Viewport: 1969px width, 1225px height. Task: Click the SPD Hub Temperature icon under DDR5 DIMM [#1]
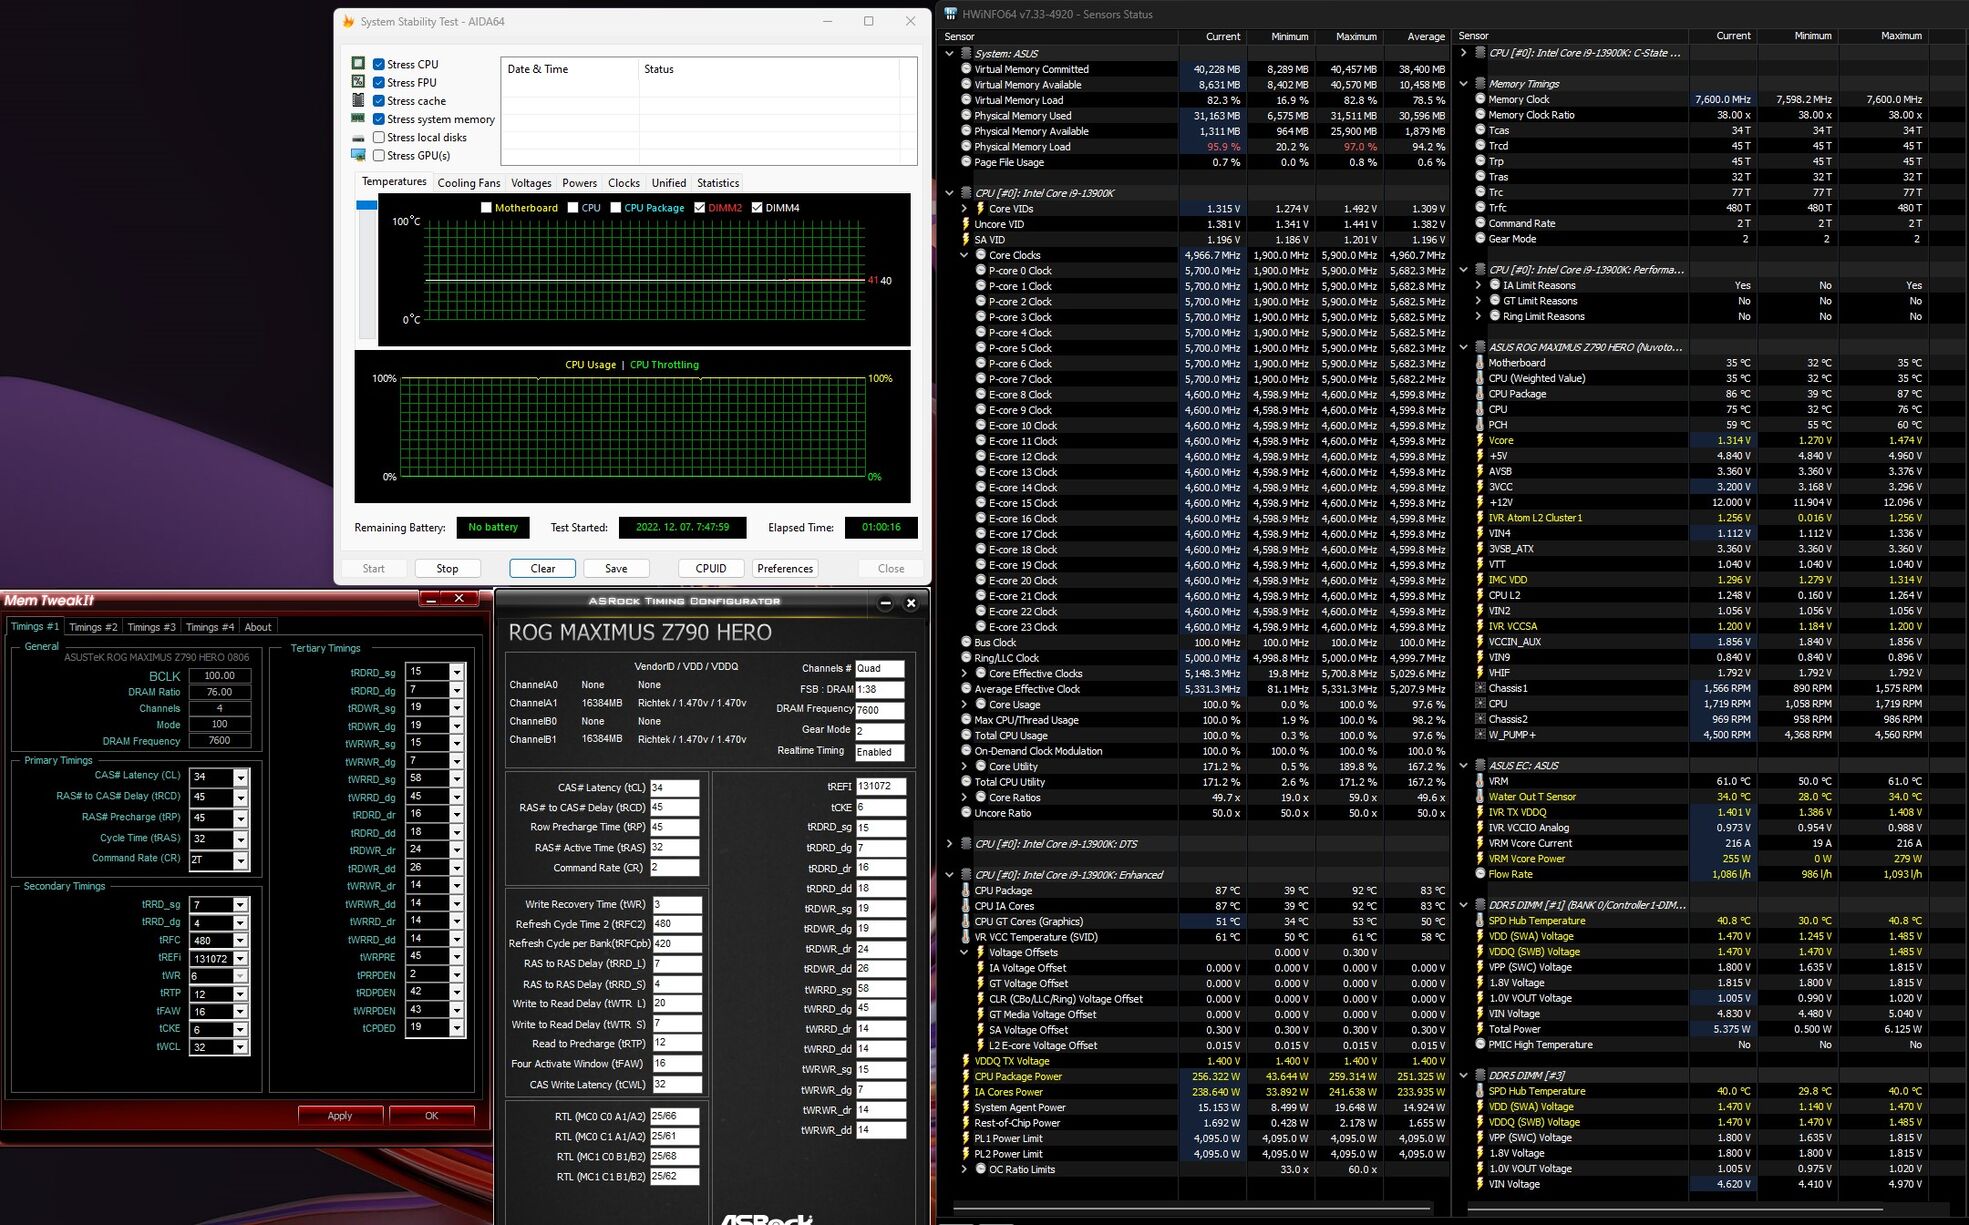(x=1480, y=920)
